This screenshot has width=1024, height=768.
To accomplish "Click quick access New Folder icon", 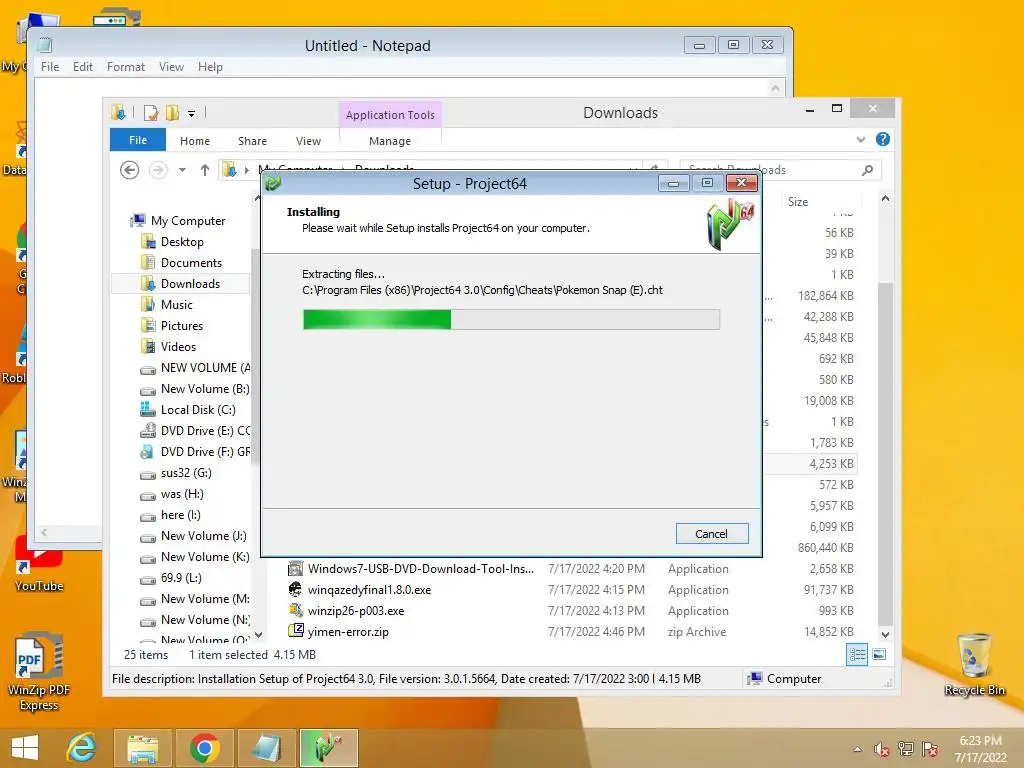I will (172, 113).
